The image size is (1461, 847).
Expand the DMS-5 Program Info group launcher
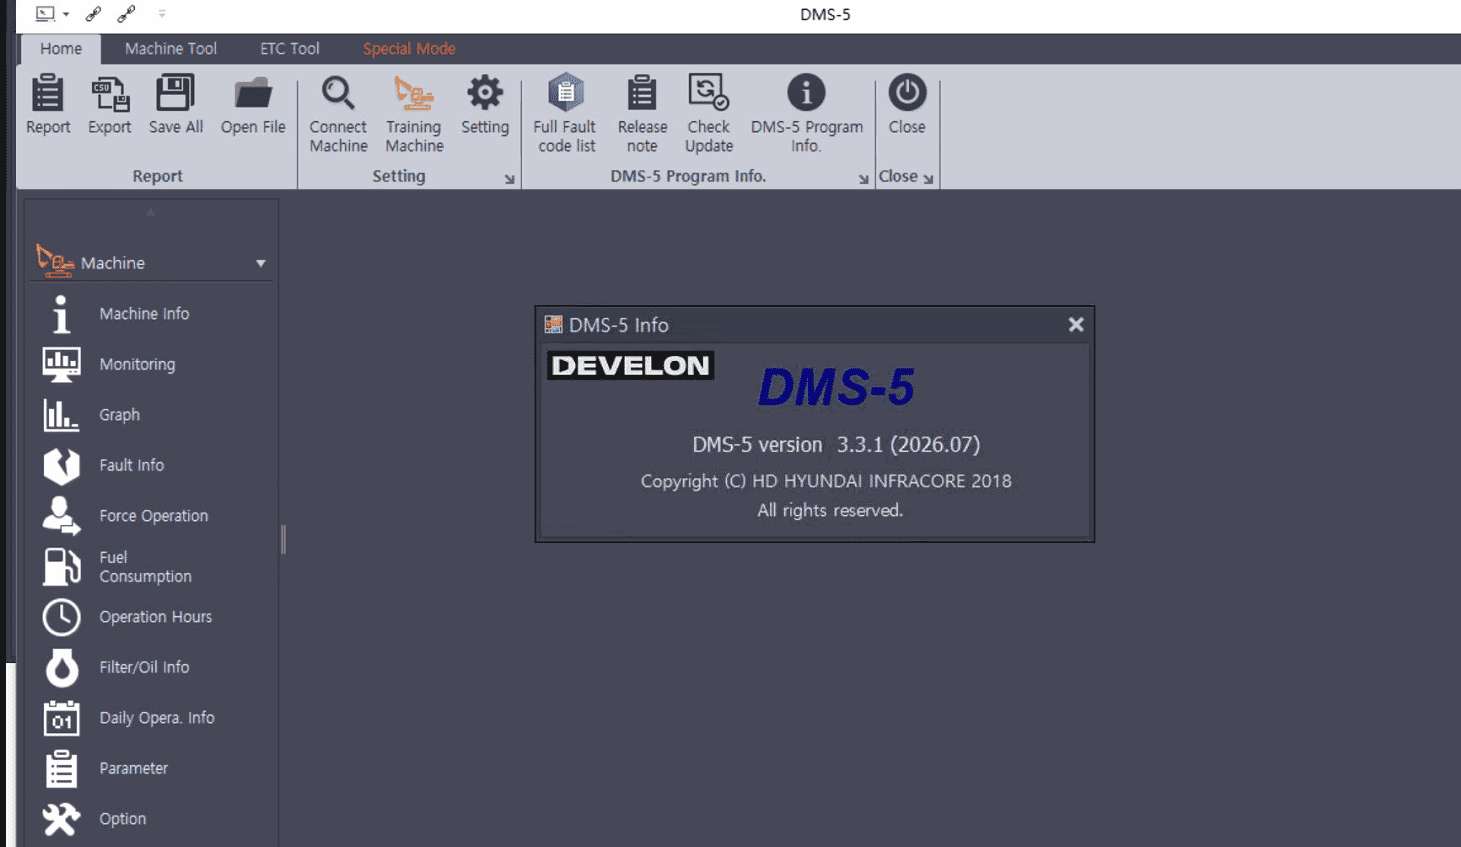(x=863, y=179)
